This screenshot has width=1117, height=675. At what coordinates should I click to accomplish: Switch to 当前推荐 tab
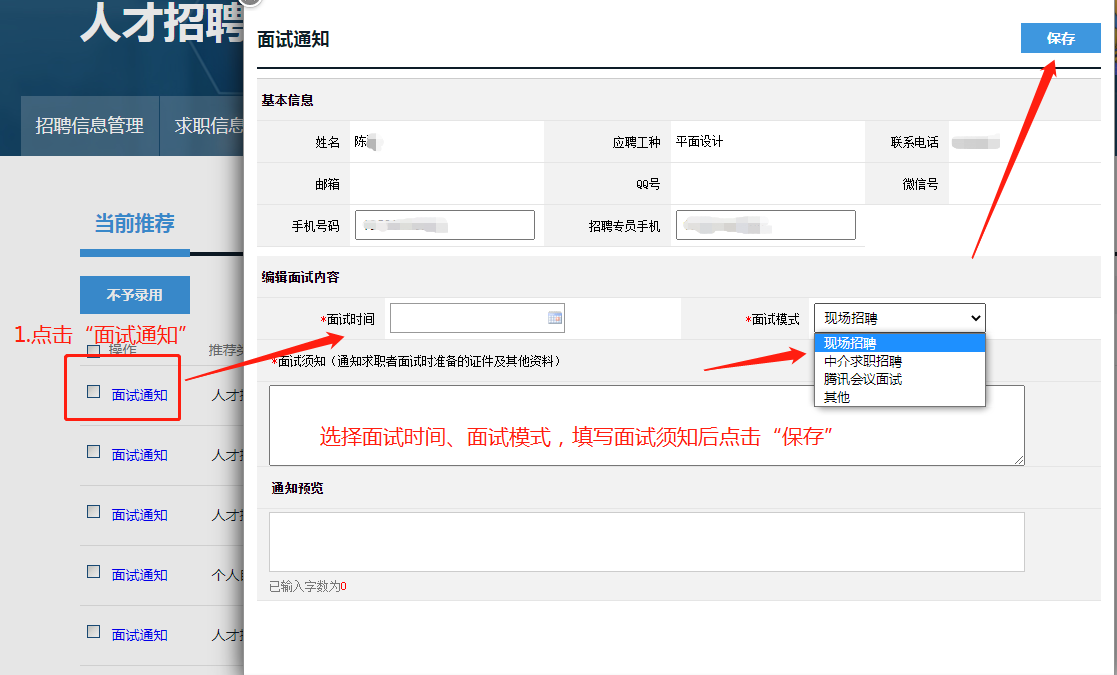click(x=134, y=223)
